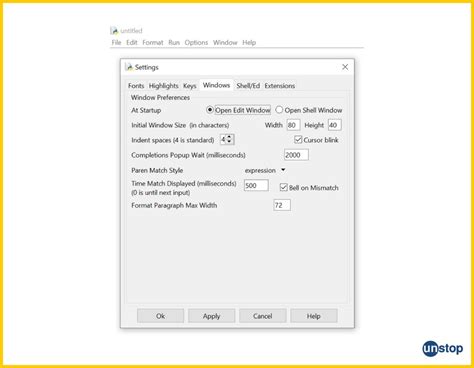Decrease indent spaces with the down arrow

tap(229, 142)
